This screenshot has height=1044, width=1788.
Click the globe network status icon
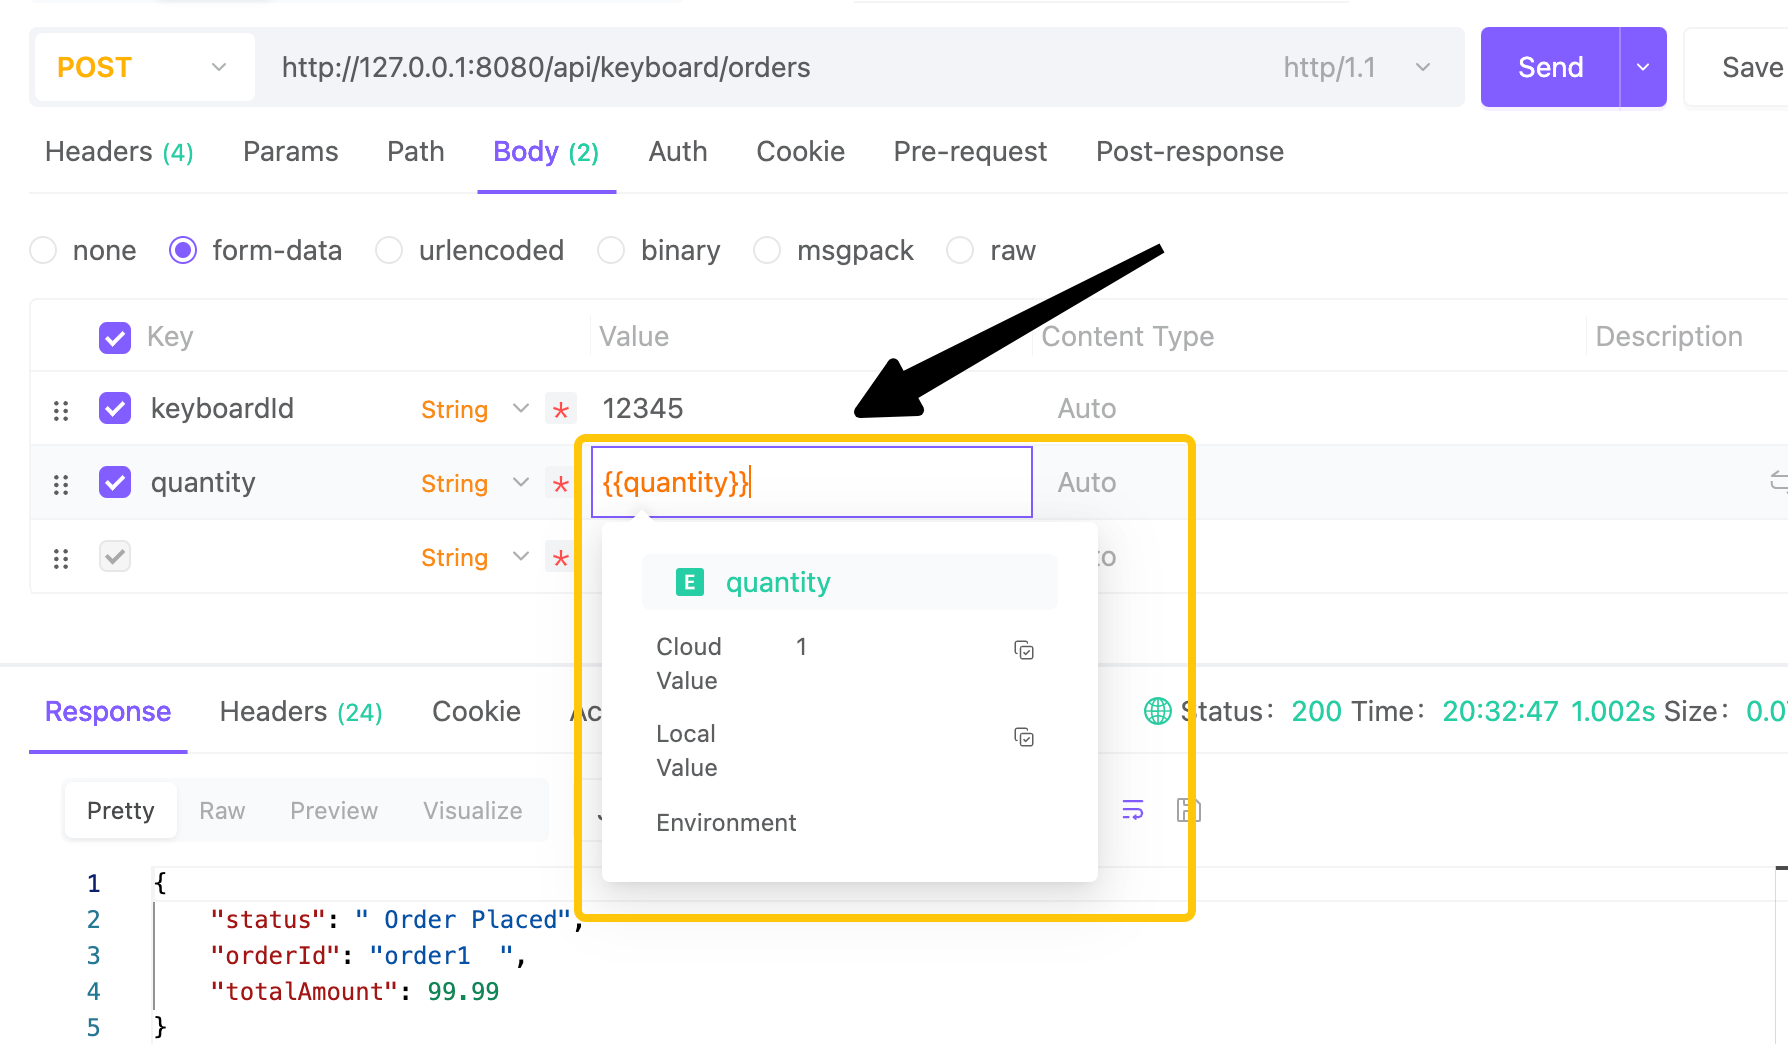[1157, 711]
